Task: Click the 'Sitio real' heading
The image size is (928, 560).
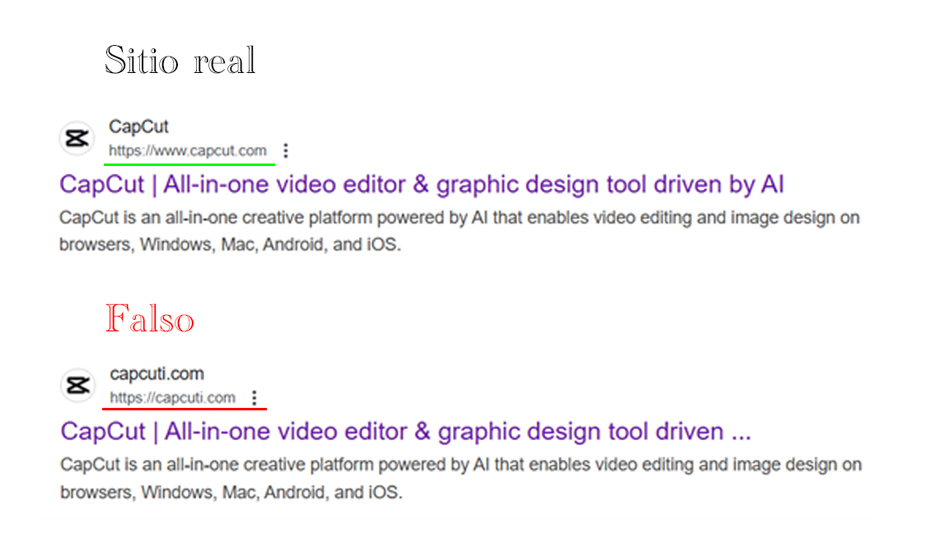Action: [x=180, y=60]
